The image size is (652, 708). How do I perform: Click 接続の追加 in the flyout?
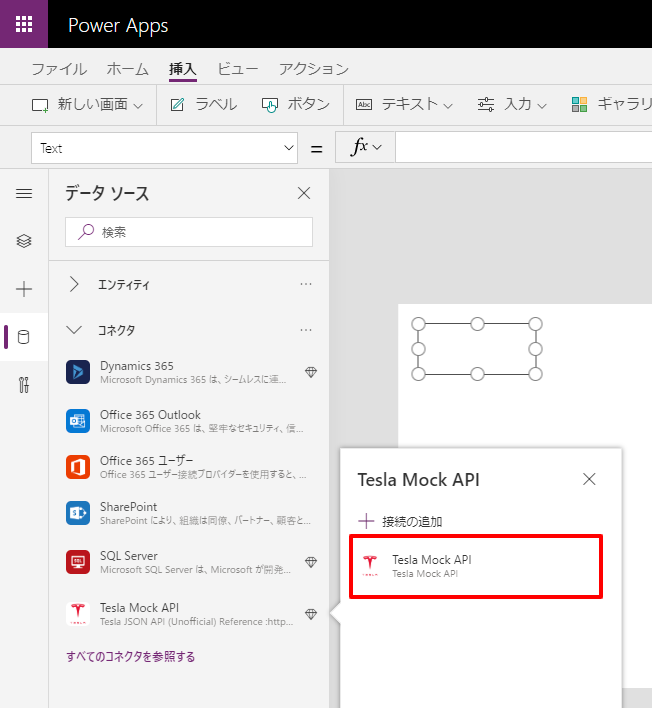click(x=400, y=522)
